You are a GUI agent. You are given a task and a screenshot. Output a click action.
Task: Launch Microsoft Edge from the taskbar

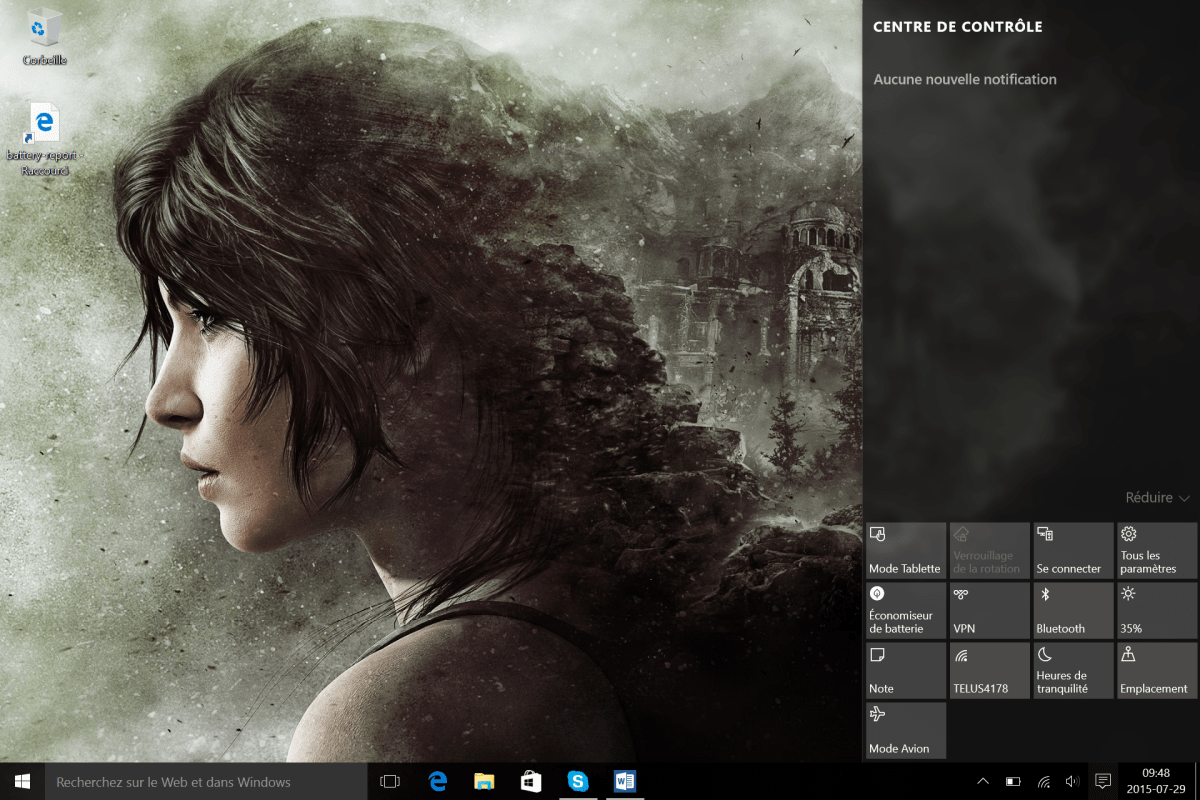[x=438, y=781]
